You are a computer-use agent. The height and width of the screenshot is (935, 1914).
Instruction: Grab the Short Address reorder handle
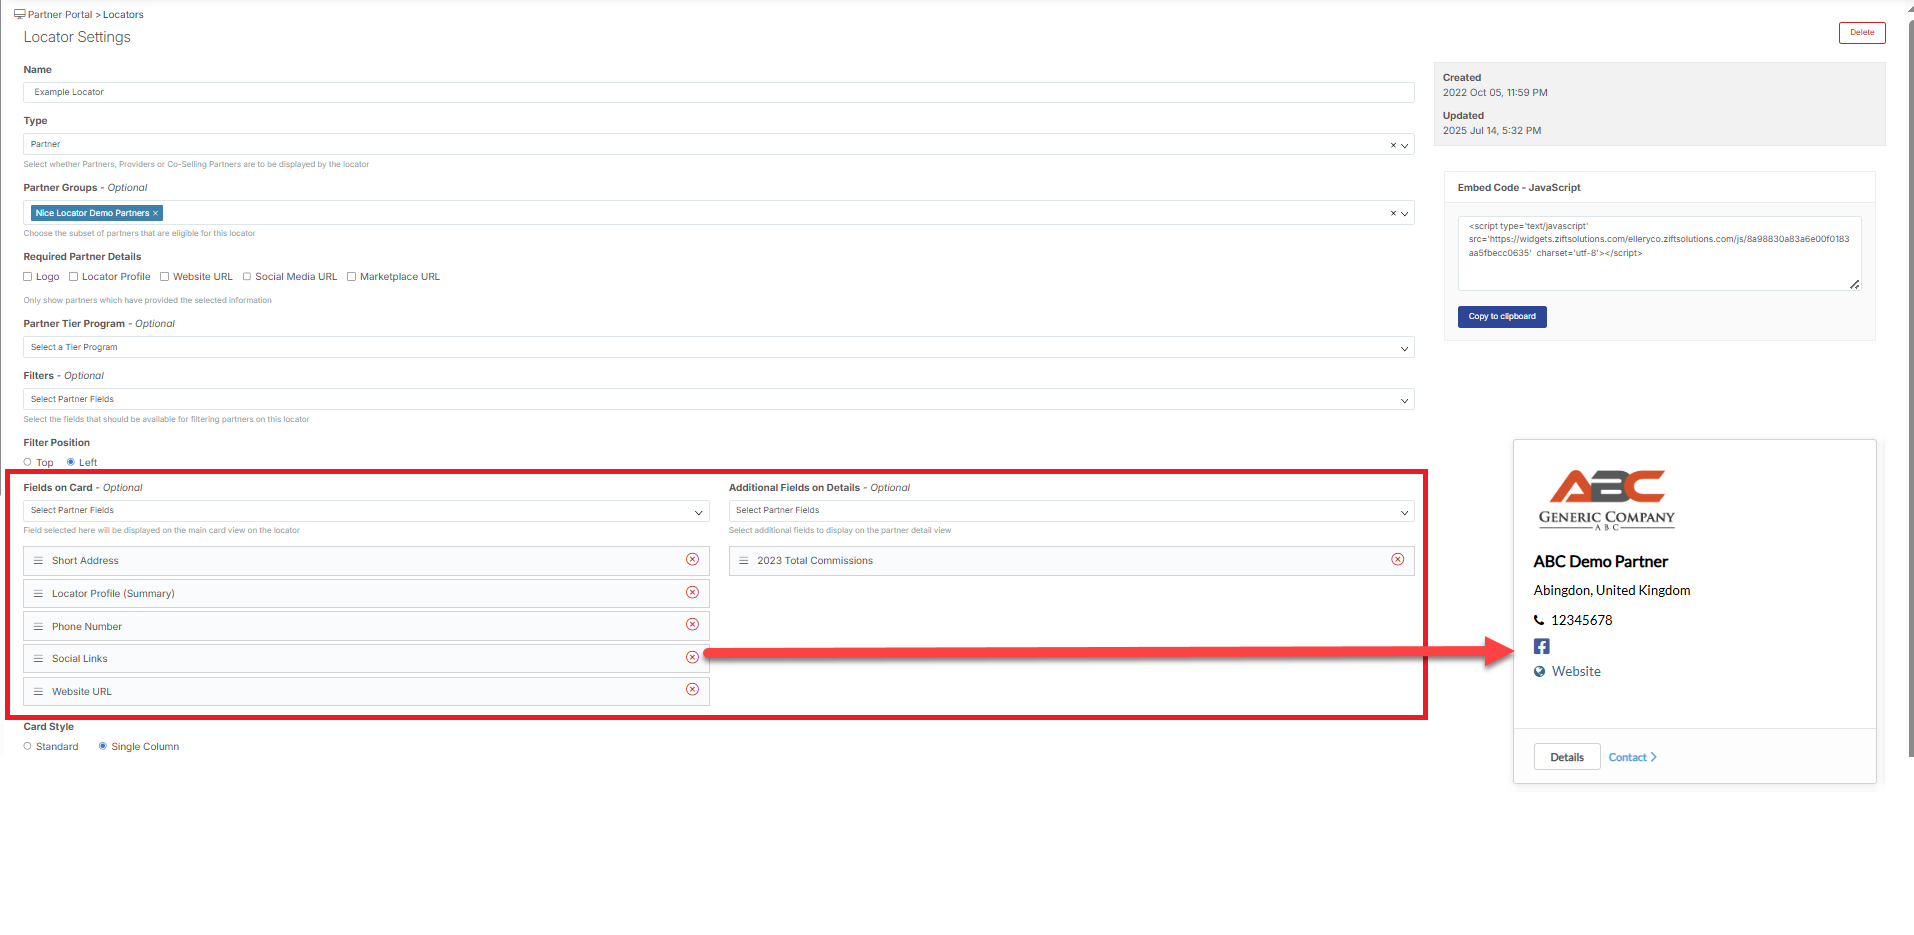(38, 561)
